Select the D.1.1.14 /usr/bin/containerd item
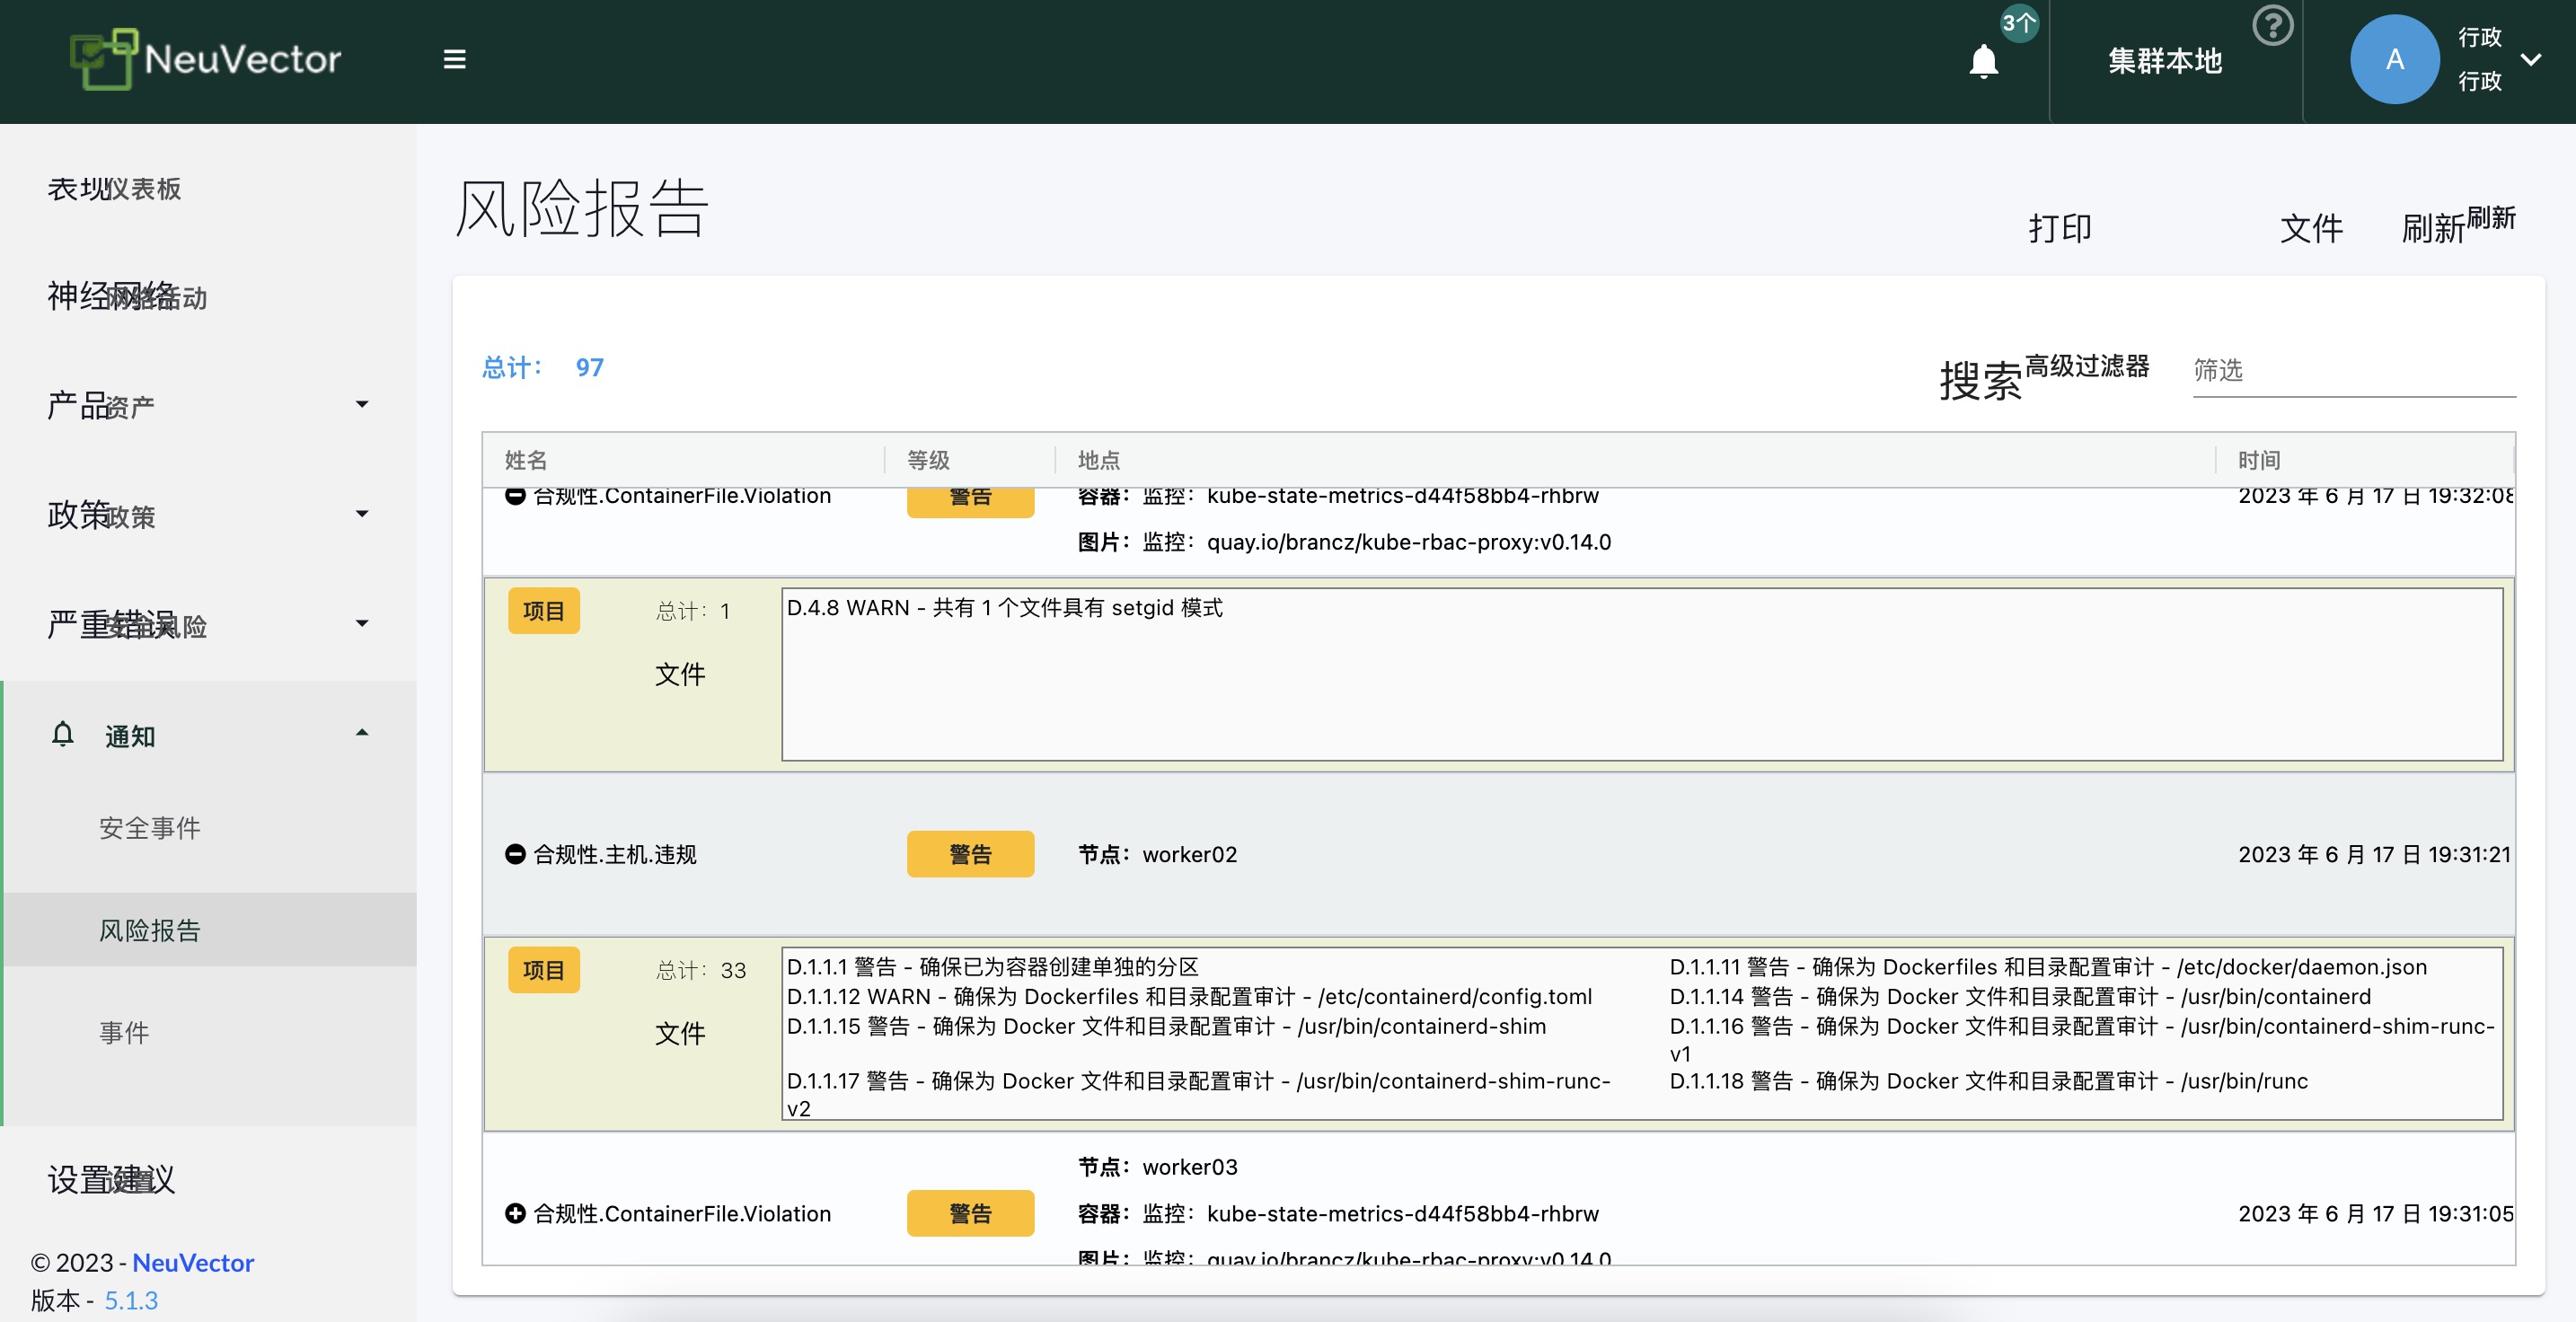 [2020, 997]
